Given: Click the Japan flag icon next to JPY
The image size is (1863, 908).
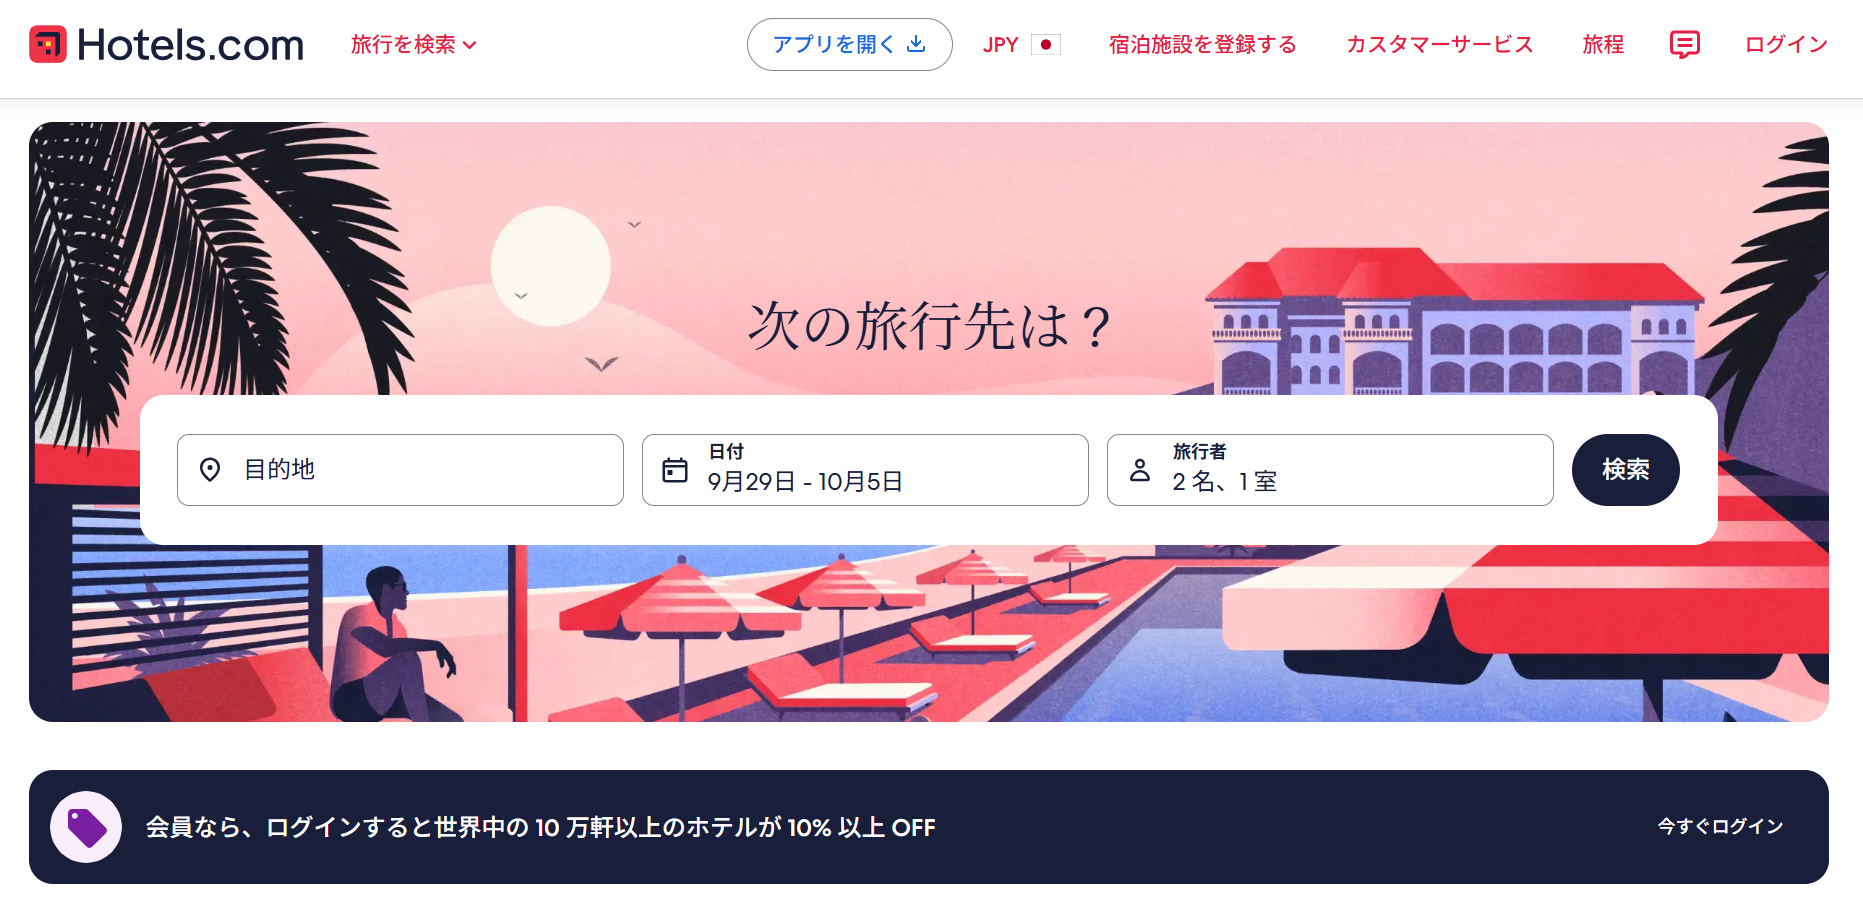Looking at the screenshot, I should coord(1046,44).
